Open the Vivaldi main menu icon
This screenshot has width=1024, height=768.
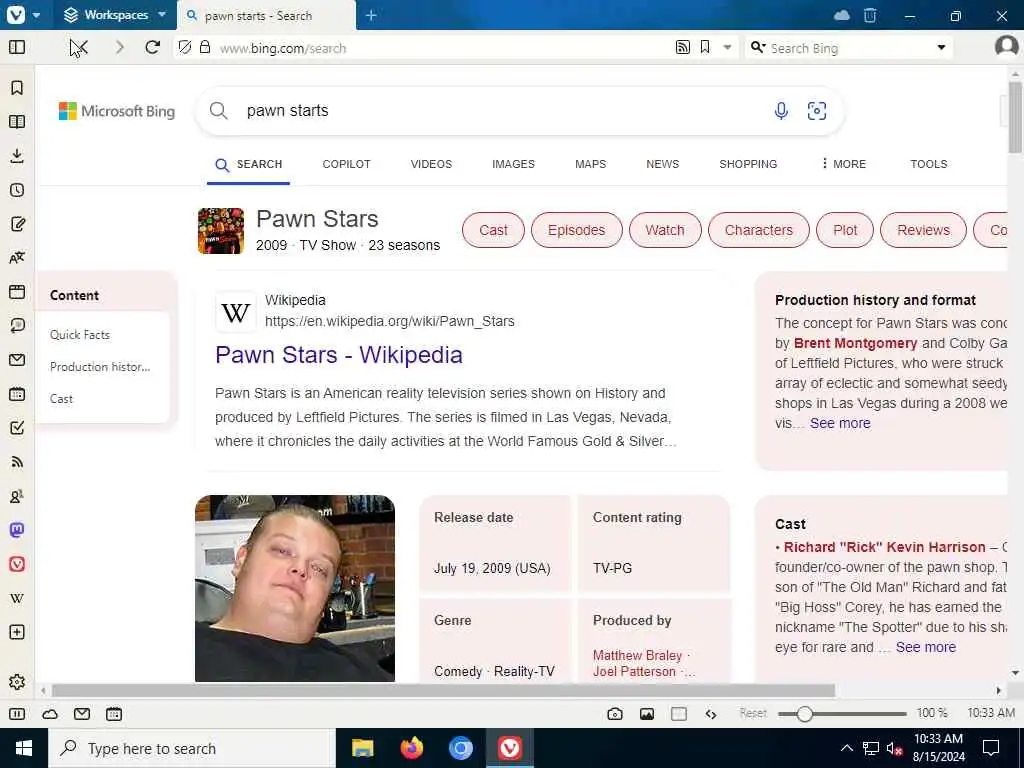coord(16,14)
